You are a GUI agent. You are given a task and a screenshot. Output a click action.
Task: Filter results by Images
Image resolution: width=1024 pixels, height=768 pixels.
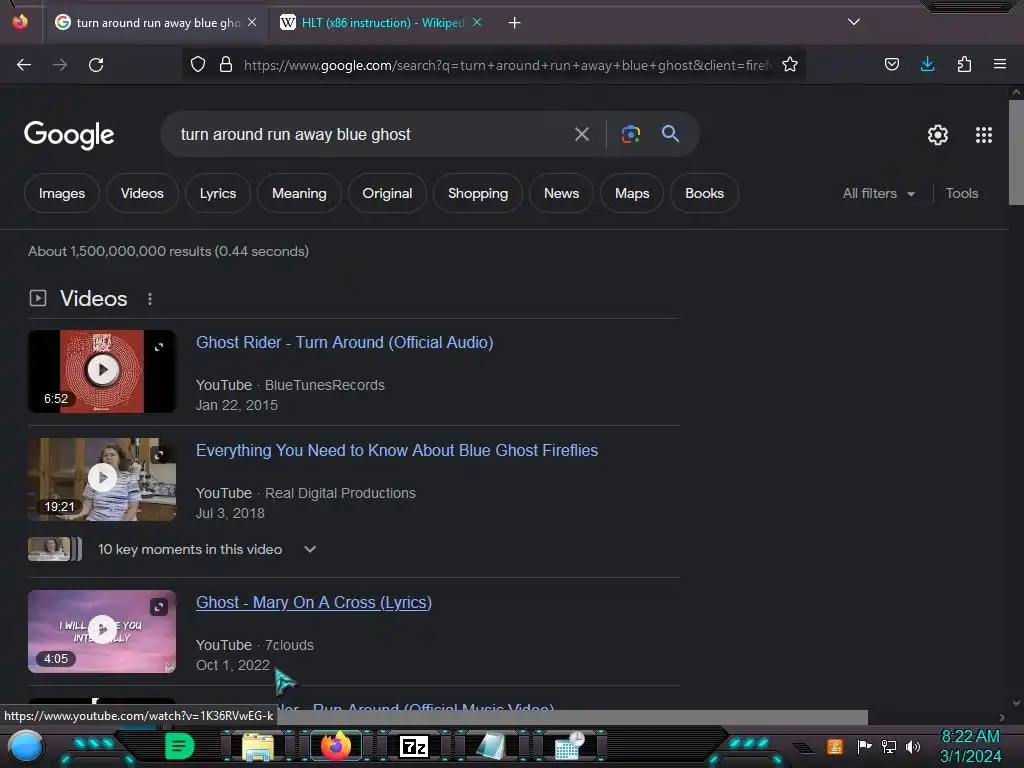pos(62,193)
